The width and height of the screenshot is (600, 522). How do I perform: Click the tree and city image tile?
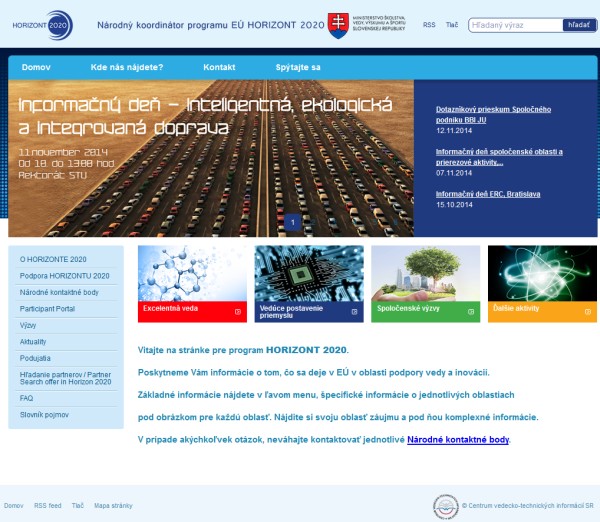[x=426, y=273]
